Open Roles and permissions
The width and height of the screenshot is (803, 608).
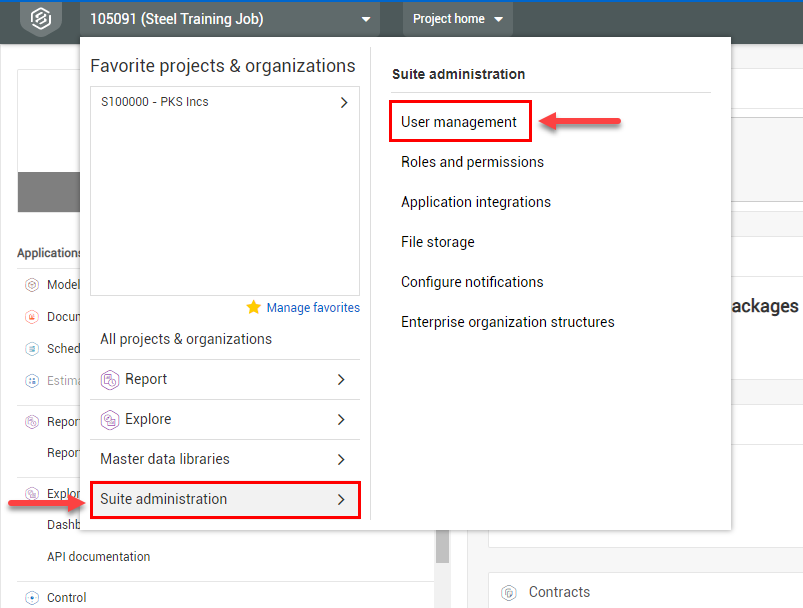pyautogui.click(x=472, y=162)
